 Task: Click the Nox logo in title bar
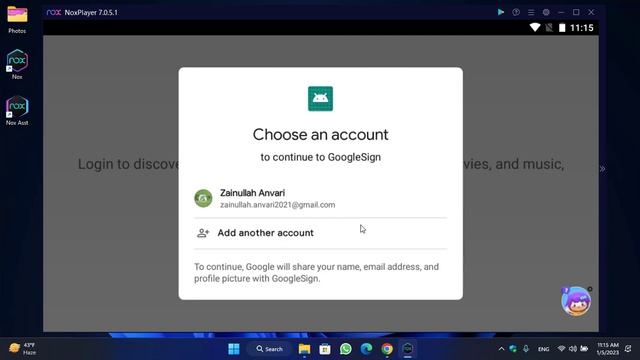pos(54,12)
